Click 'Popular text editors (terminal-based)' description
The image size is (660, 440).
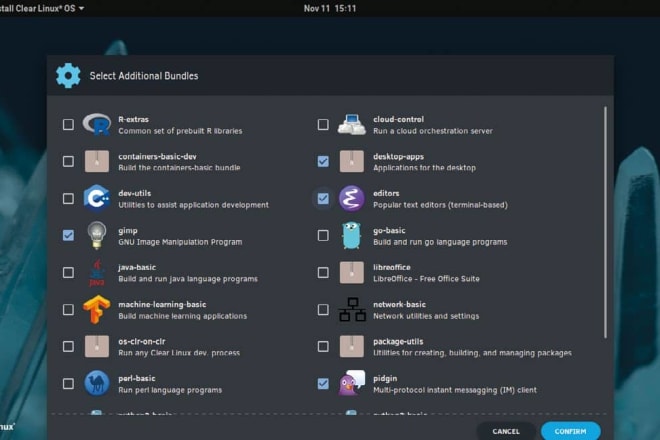[440, 205]
